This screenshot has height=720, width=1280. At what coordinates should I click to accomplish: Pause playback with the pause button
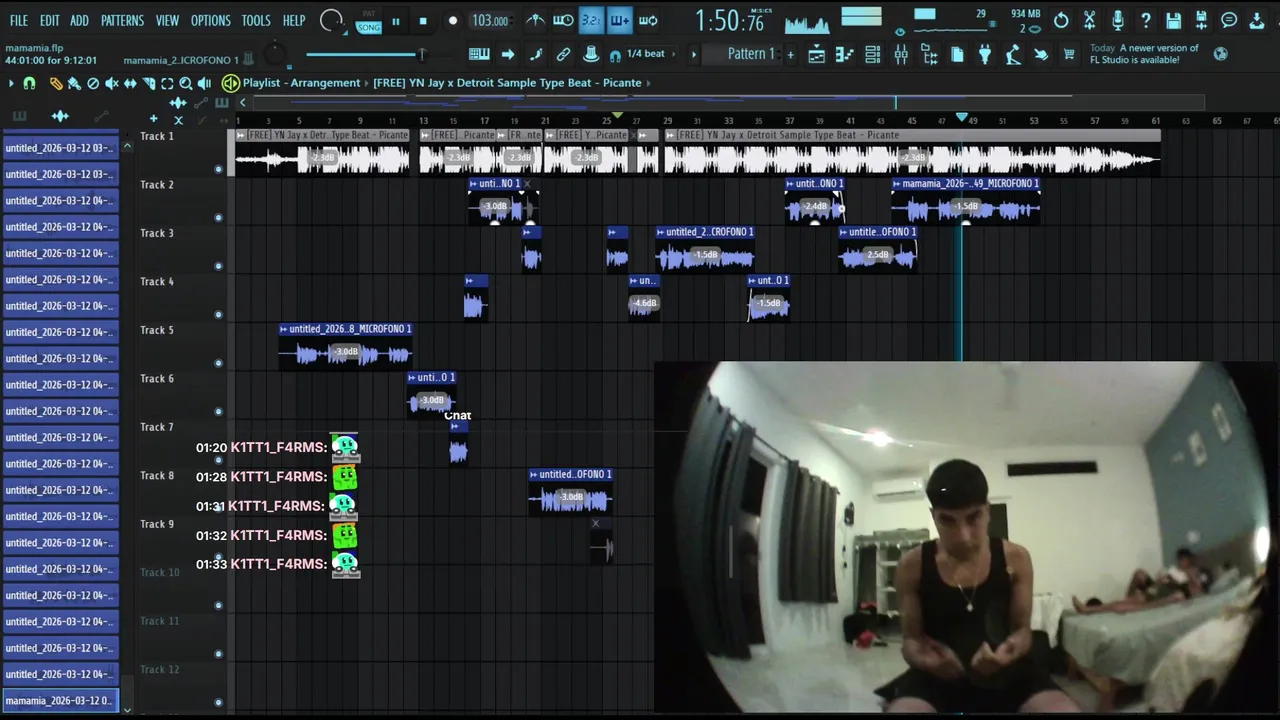(396, 21)
